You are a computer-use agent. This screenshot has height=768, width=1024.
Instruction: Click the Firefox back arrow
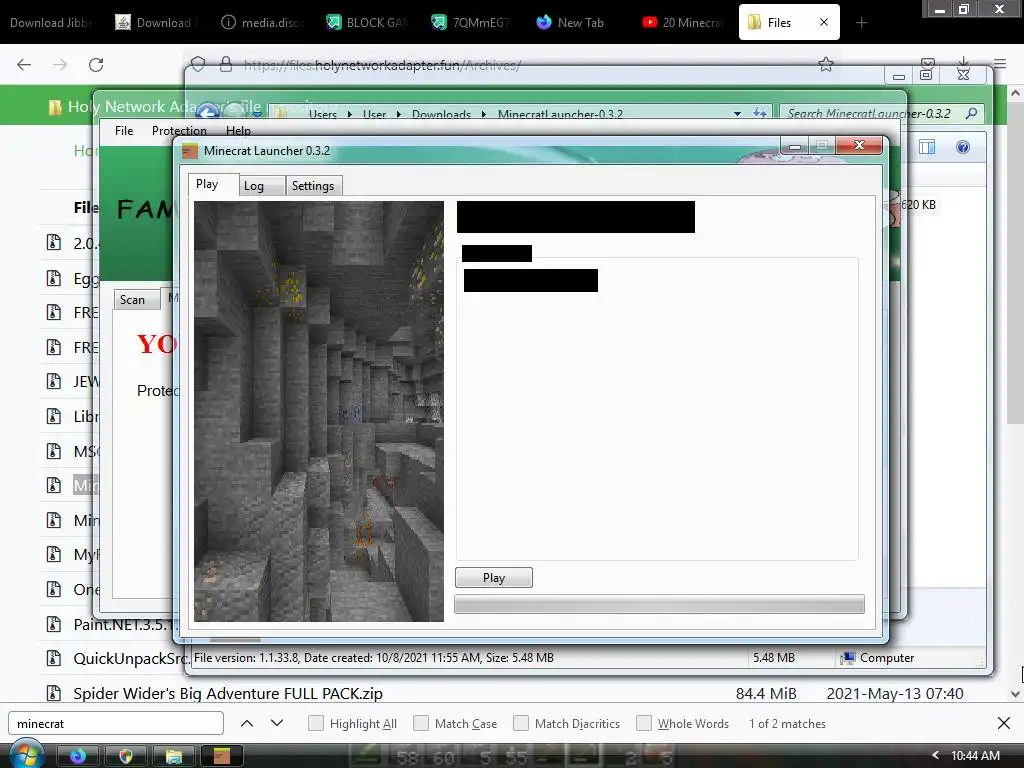24,65
